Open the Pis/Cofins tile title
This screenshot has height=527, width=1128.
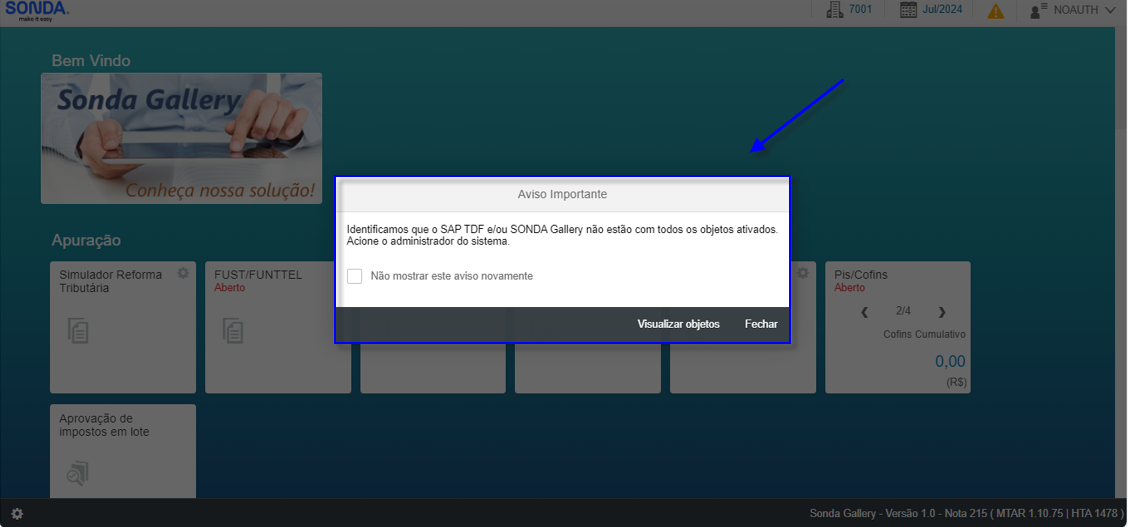(x=860, y=275)
